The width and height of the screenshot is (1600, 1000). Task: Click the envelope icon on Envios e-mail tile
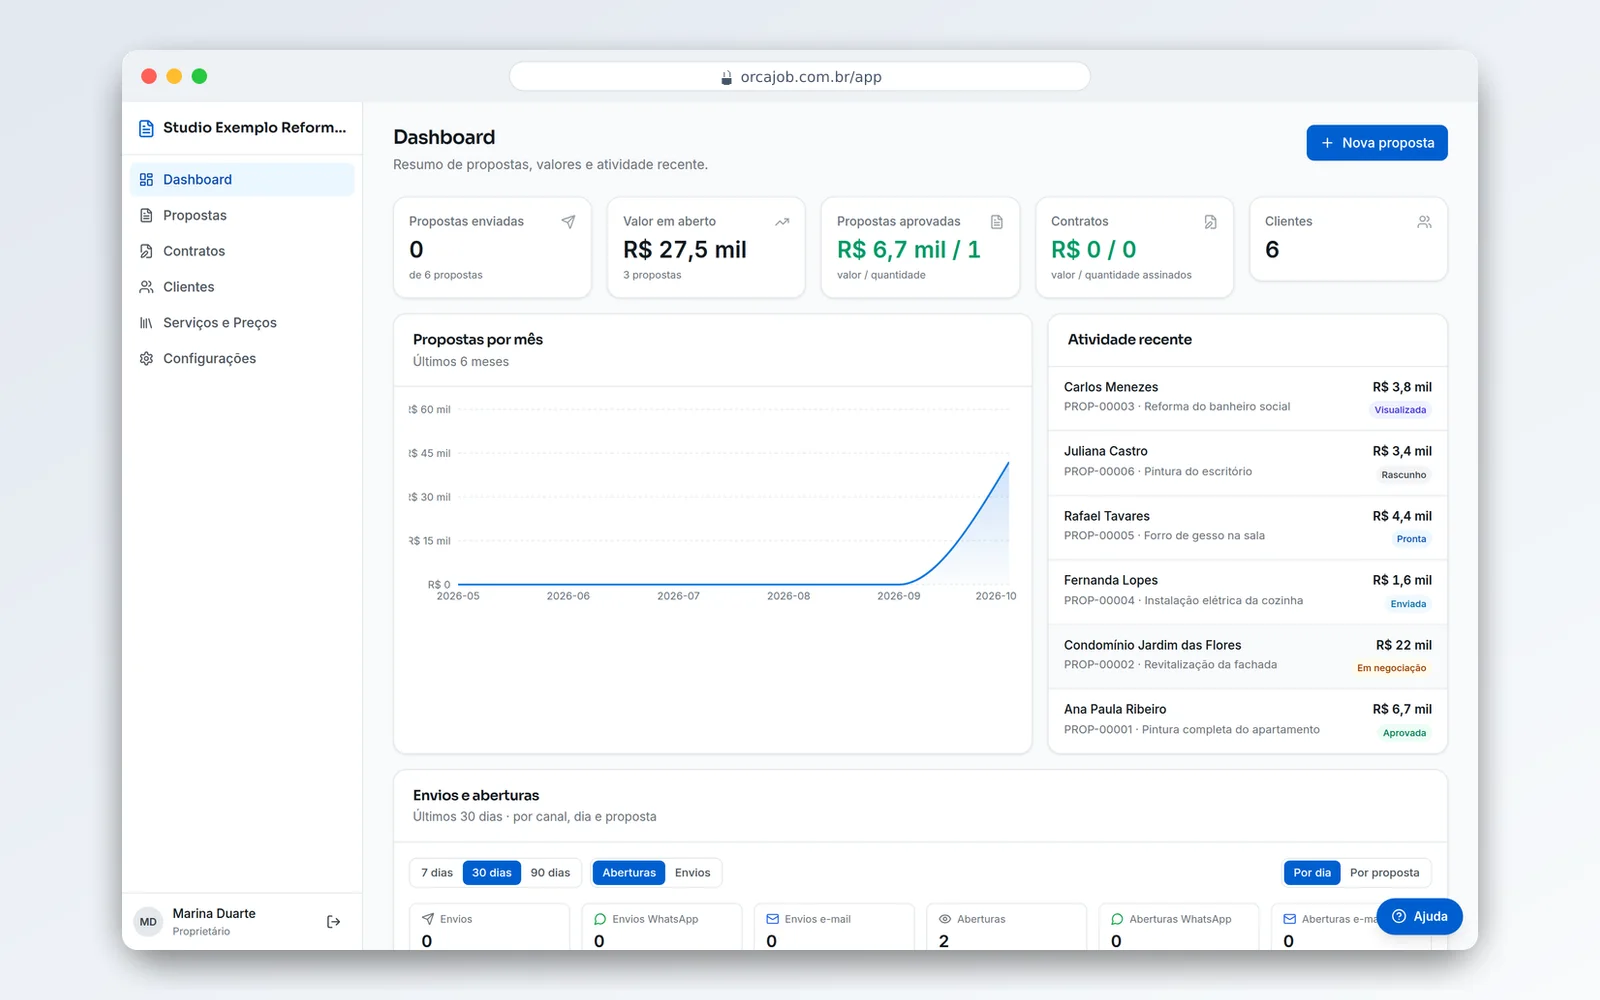(x=772, y=919)
